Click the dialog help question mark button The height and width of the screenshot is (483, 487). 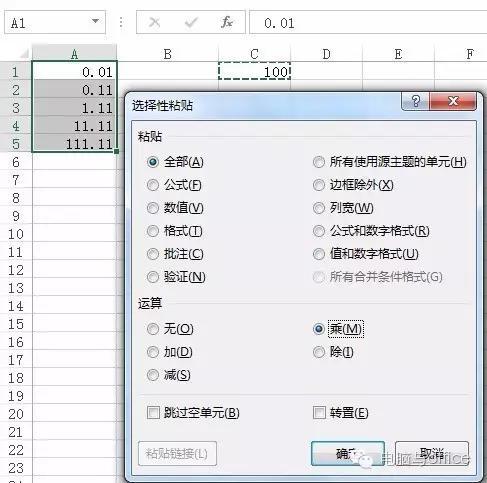(415, 101)
